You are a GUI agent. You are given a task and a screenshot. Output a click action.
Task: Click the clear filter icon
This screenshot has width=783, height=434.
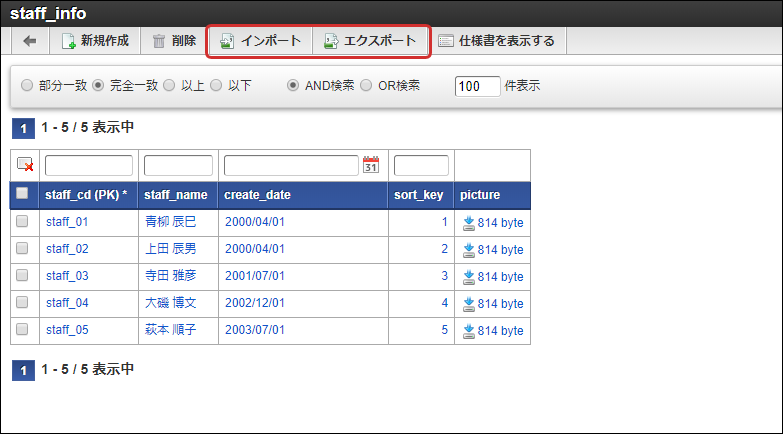click(25, 165)
